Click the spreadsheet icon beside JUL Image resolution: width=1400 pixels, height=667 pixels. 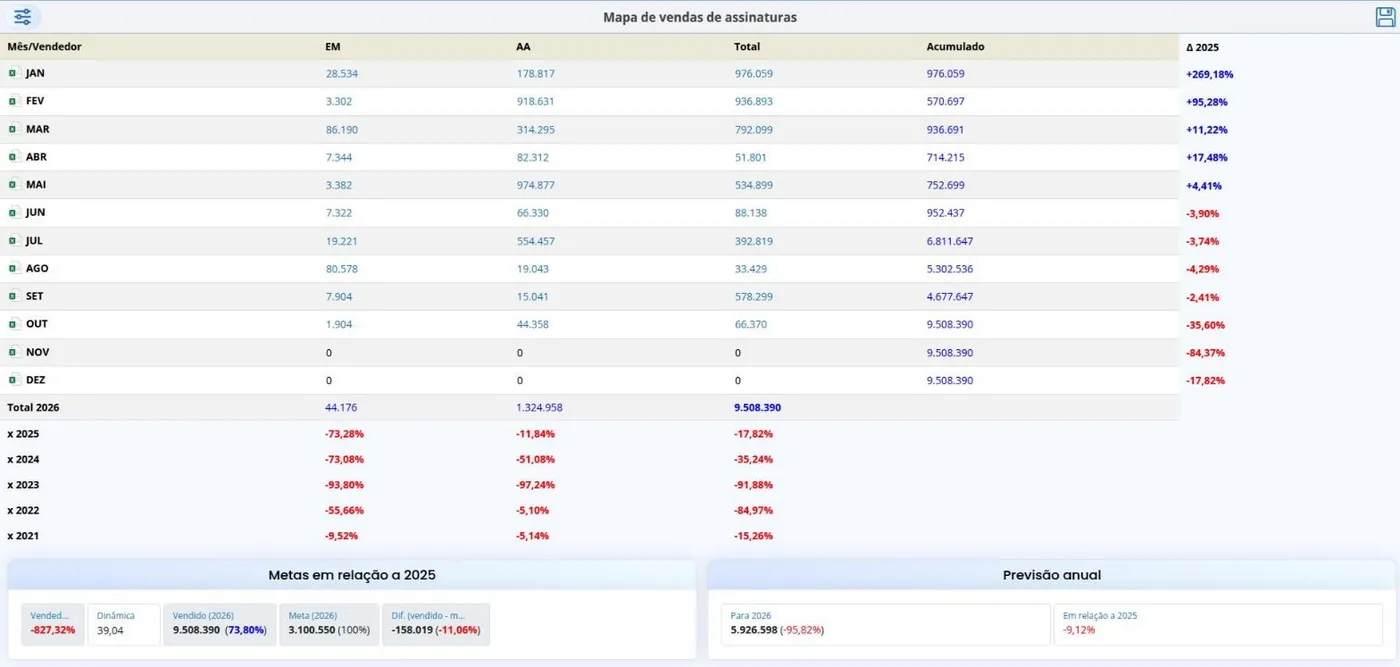coord(13,241)
